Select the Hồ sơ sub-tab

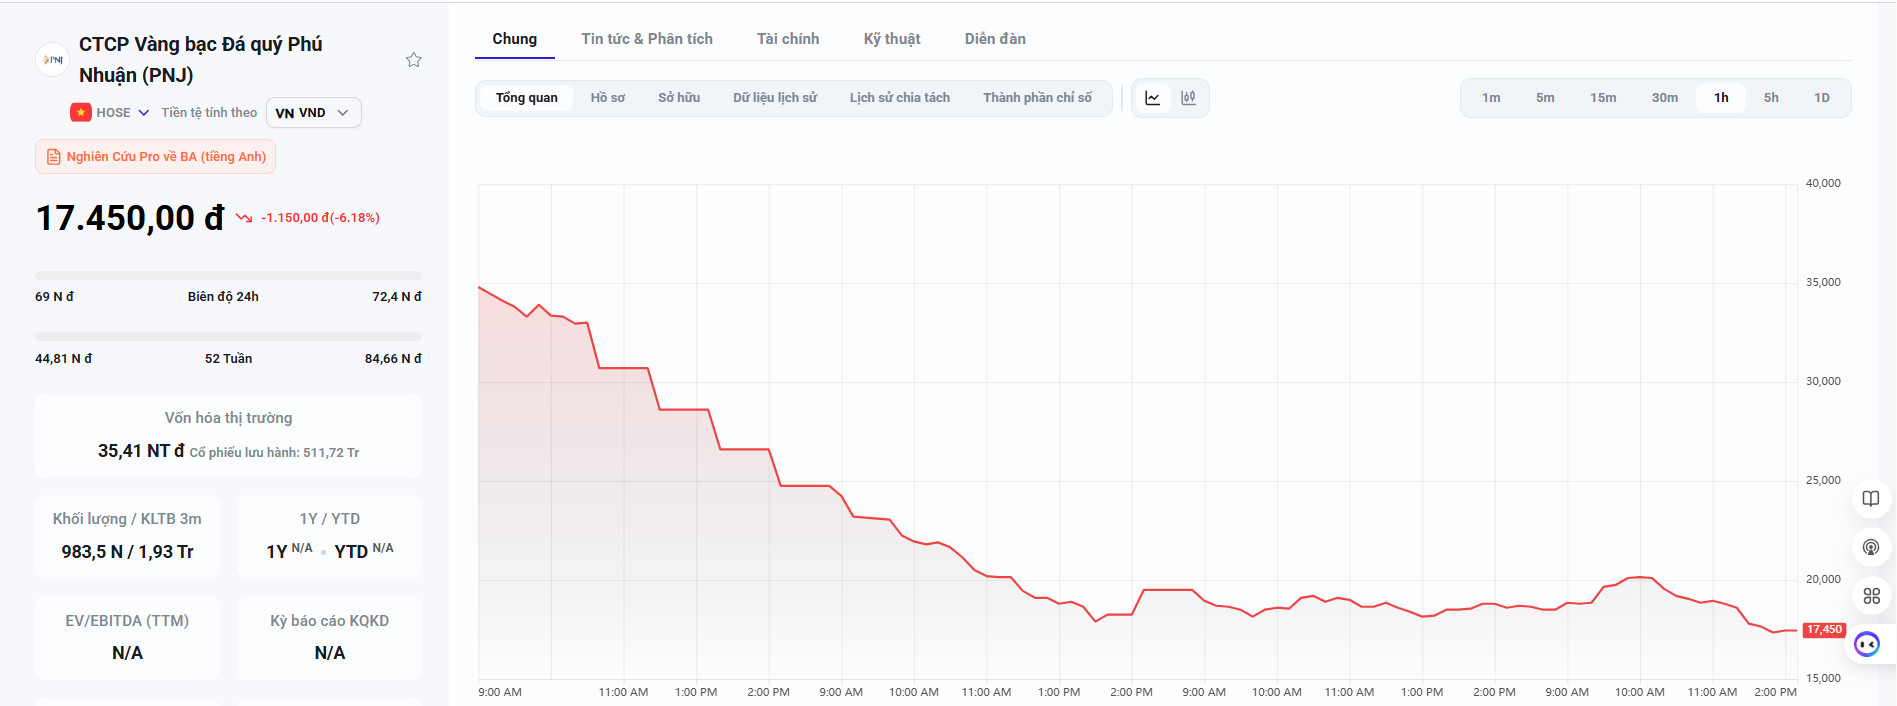tap(608, 98)
